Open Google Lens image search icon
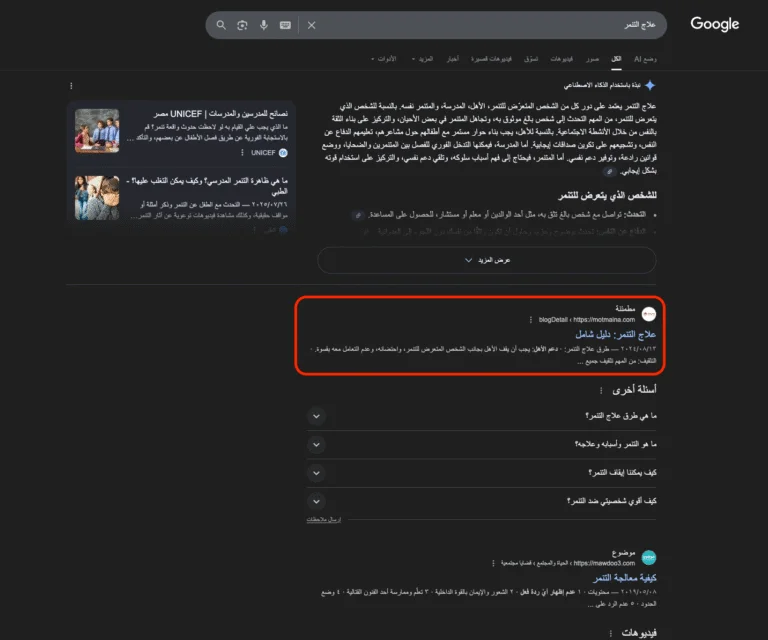 tap(242, 25)
